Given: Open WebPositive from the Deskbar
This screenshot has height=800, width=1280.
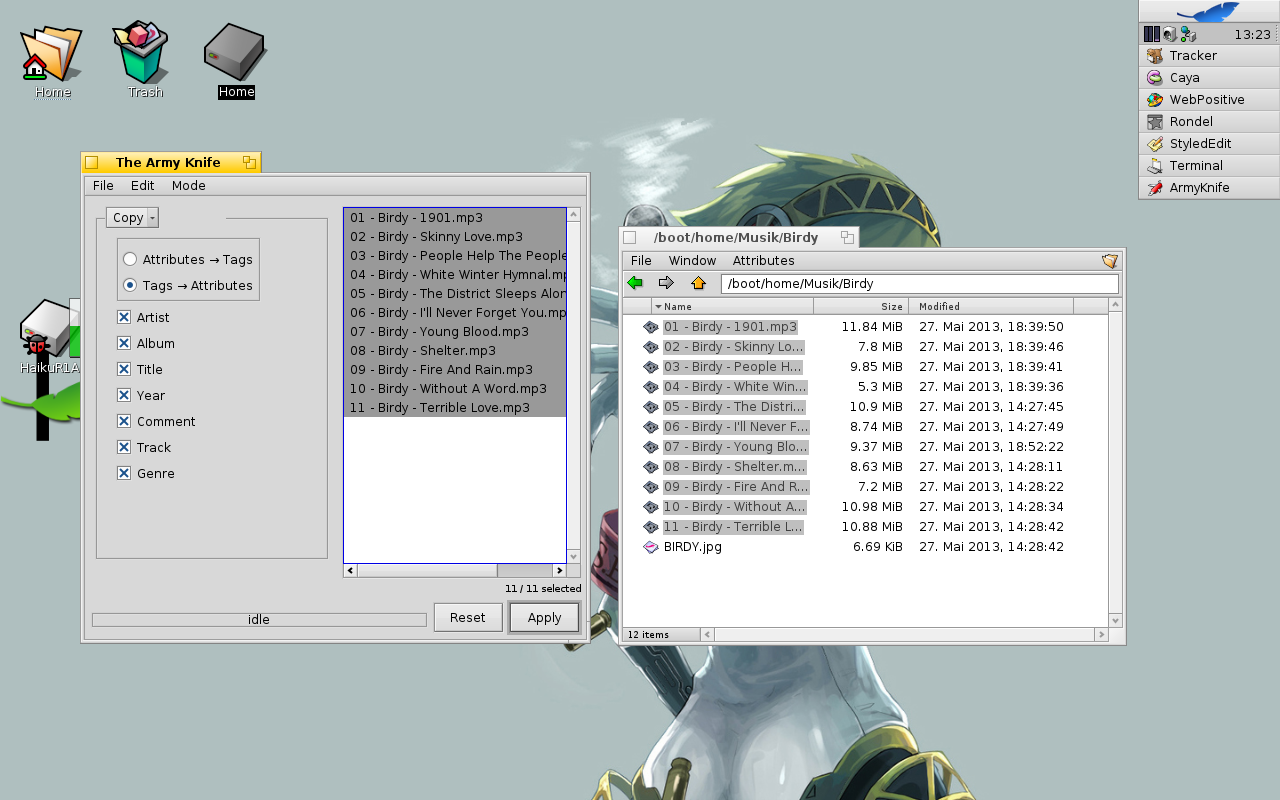Looking at the screenshot, I should [x=1207, y=100].
